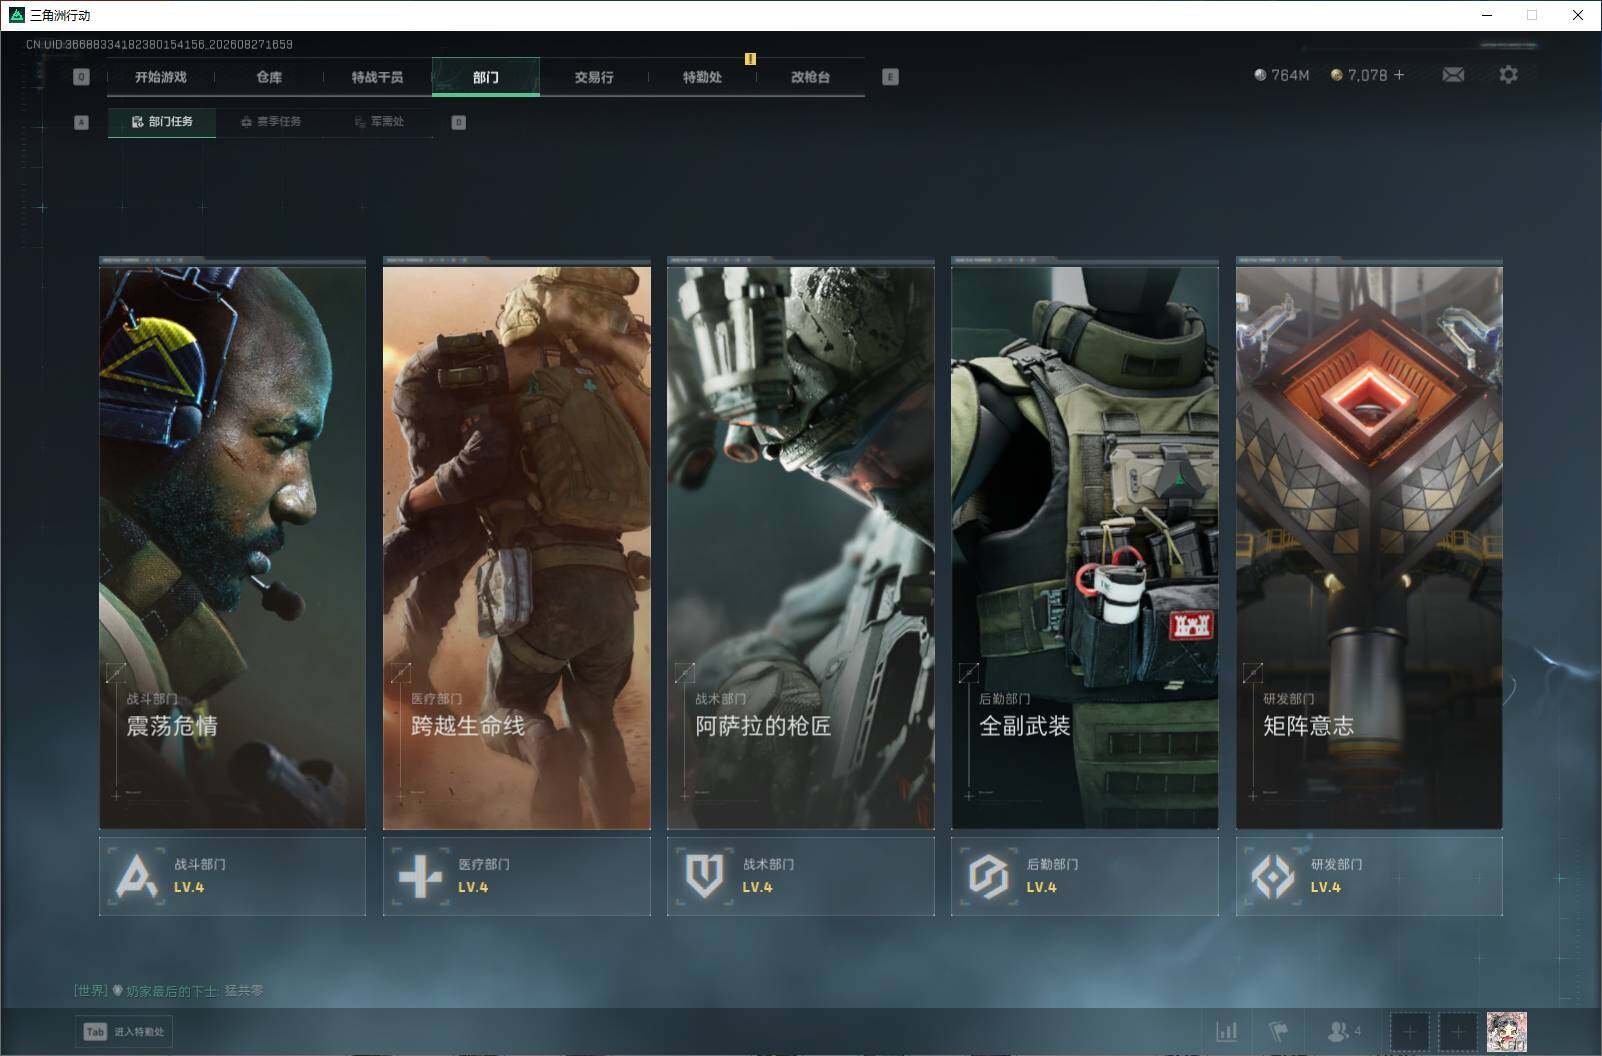This screenshot has width=1602, height=1056.
Task: Click the Q key hint beside 开始游戏
Action: click(x=81, y=77)
